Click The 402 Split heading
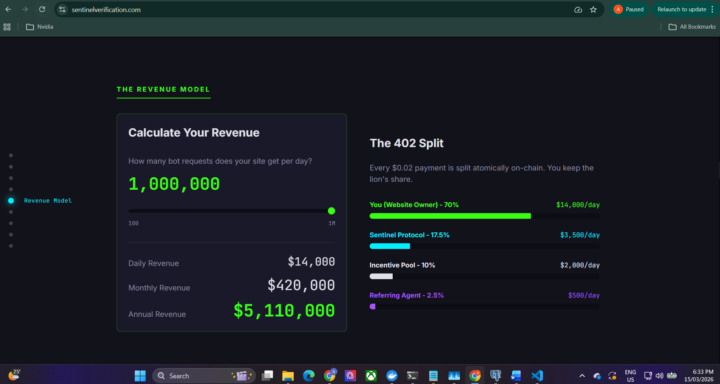Image resolution: width=720 pixels, height=384 pixels. pyautogui.click(x=406, y=143)
